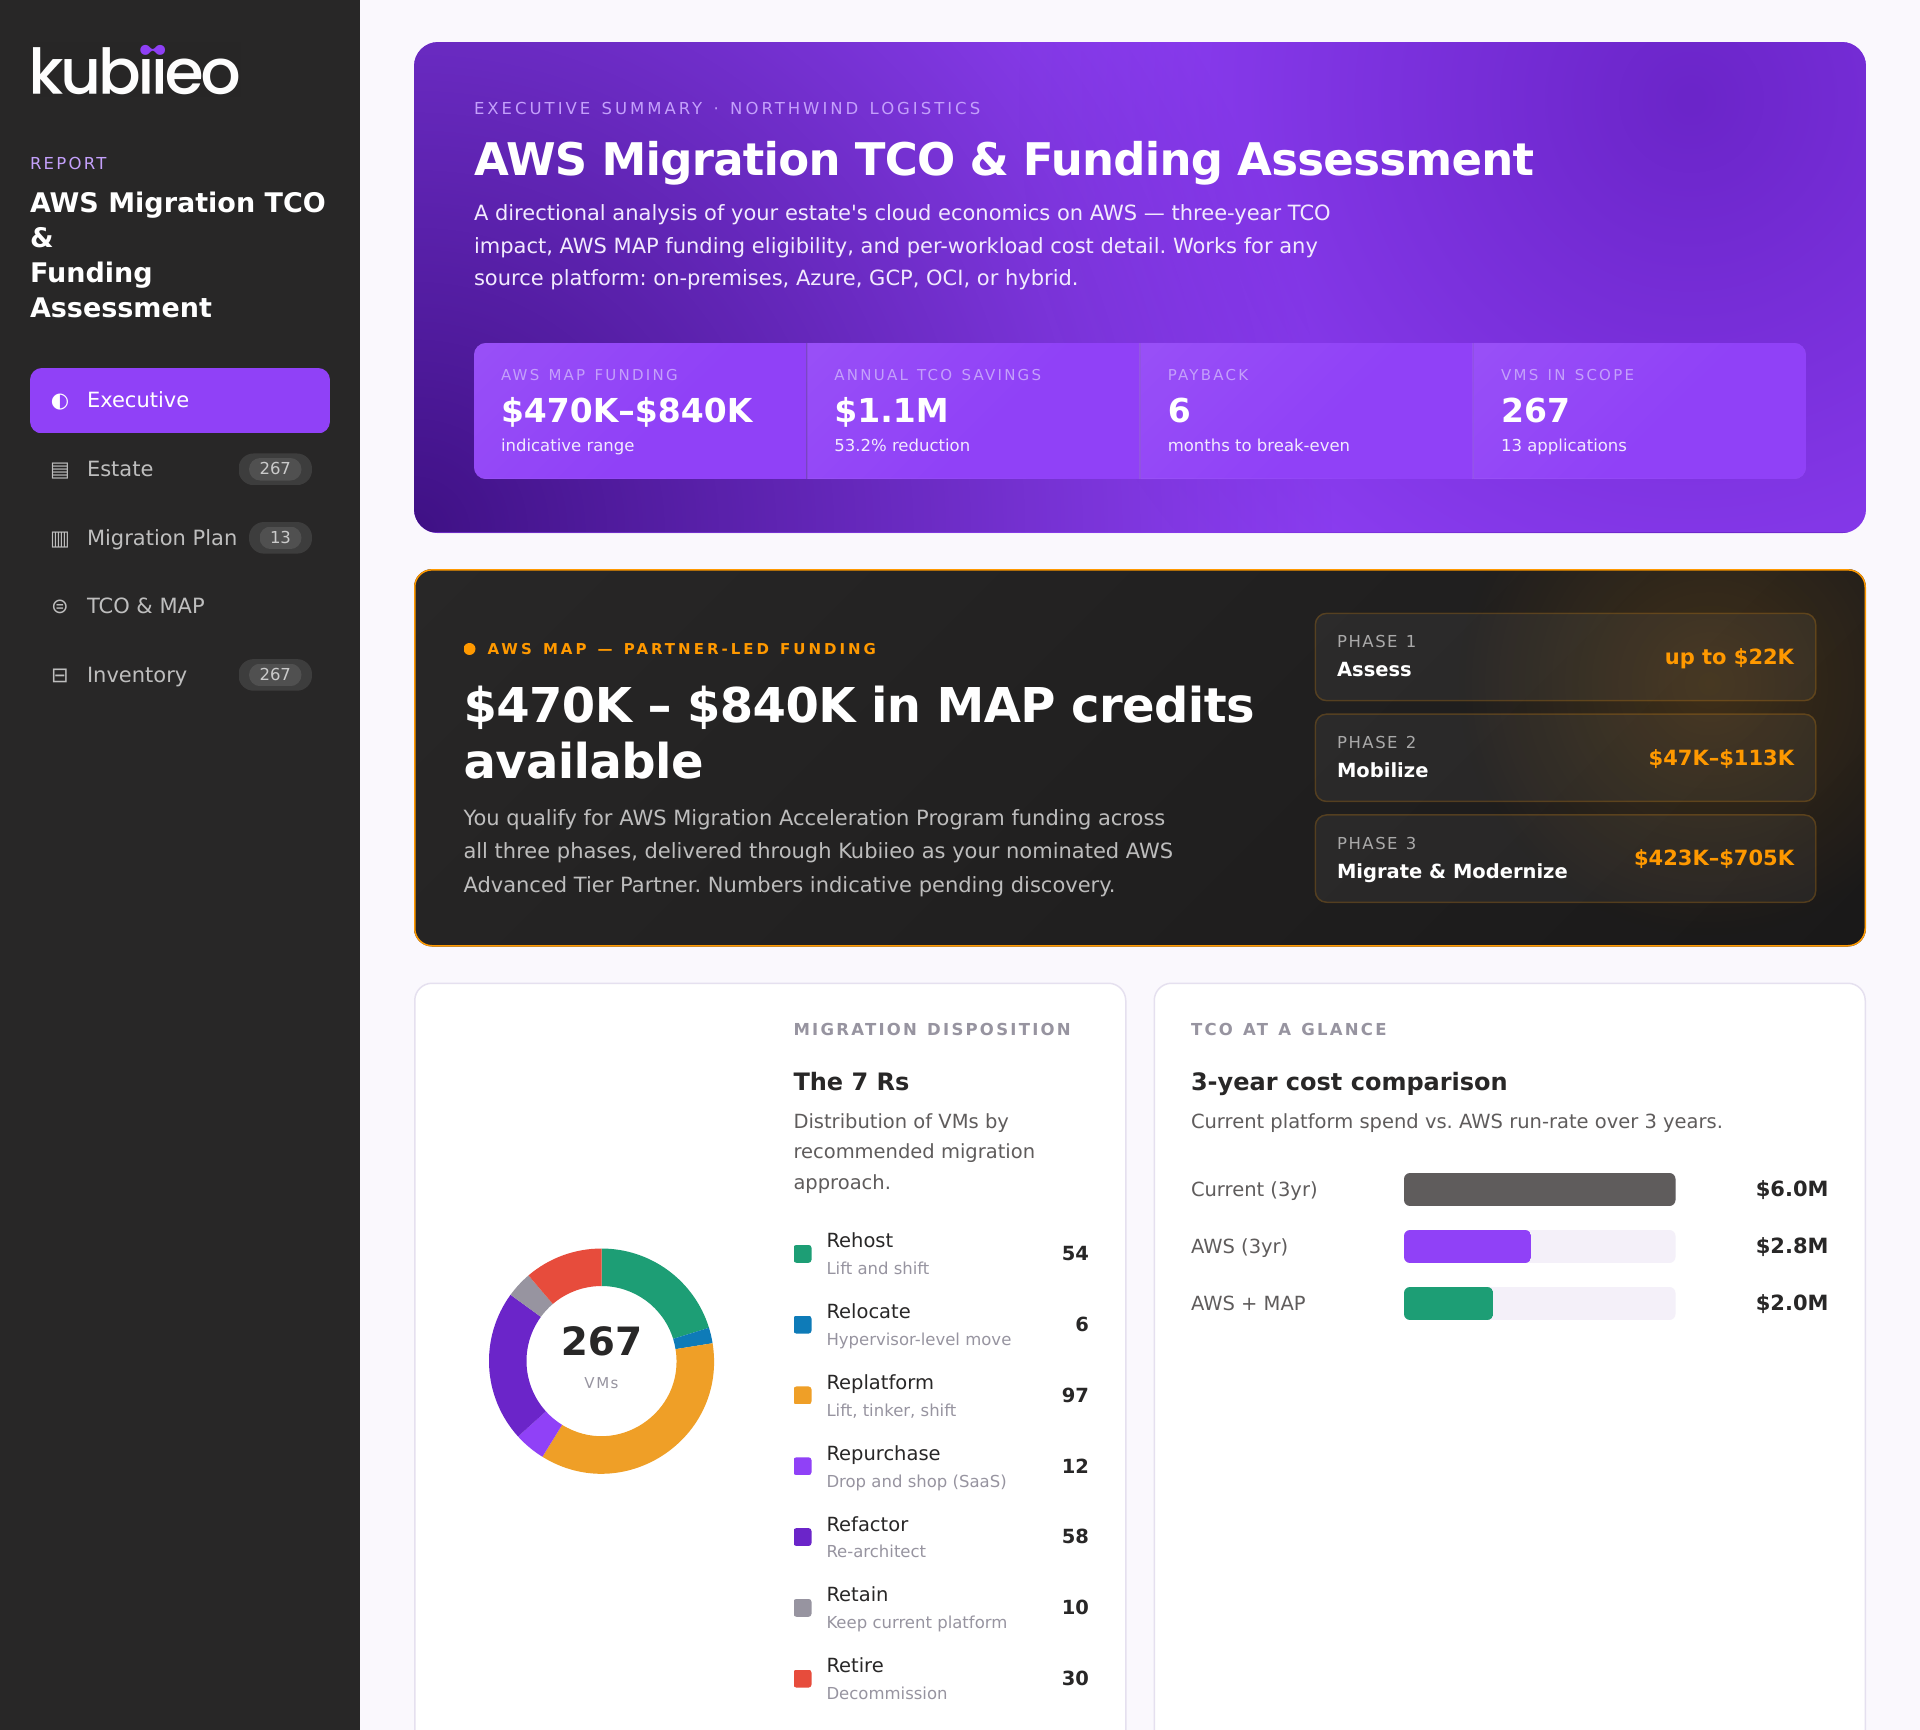Click the sidebar report title text
This screenshot has width=1920, height=1730.
pyautogui.click(x=178, y=255)
